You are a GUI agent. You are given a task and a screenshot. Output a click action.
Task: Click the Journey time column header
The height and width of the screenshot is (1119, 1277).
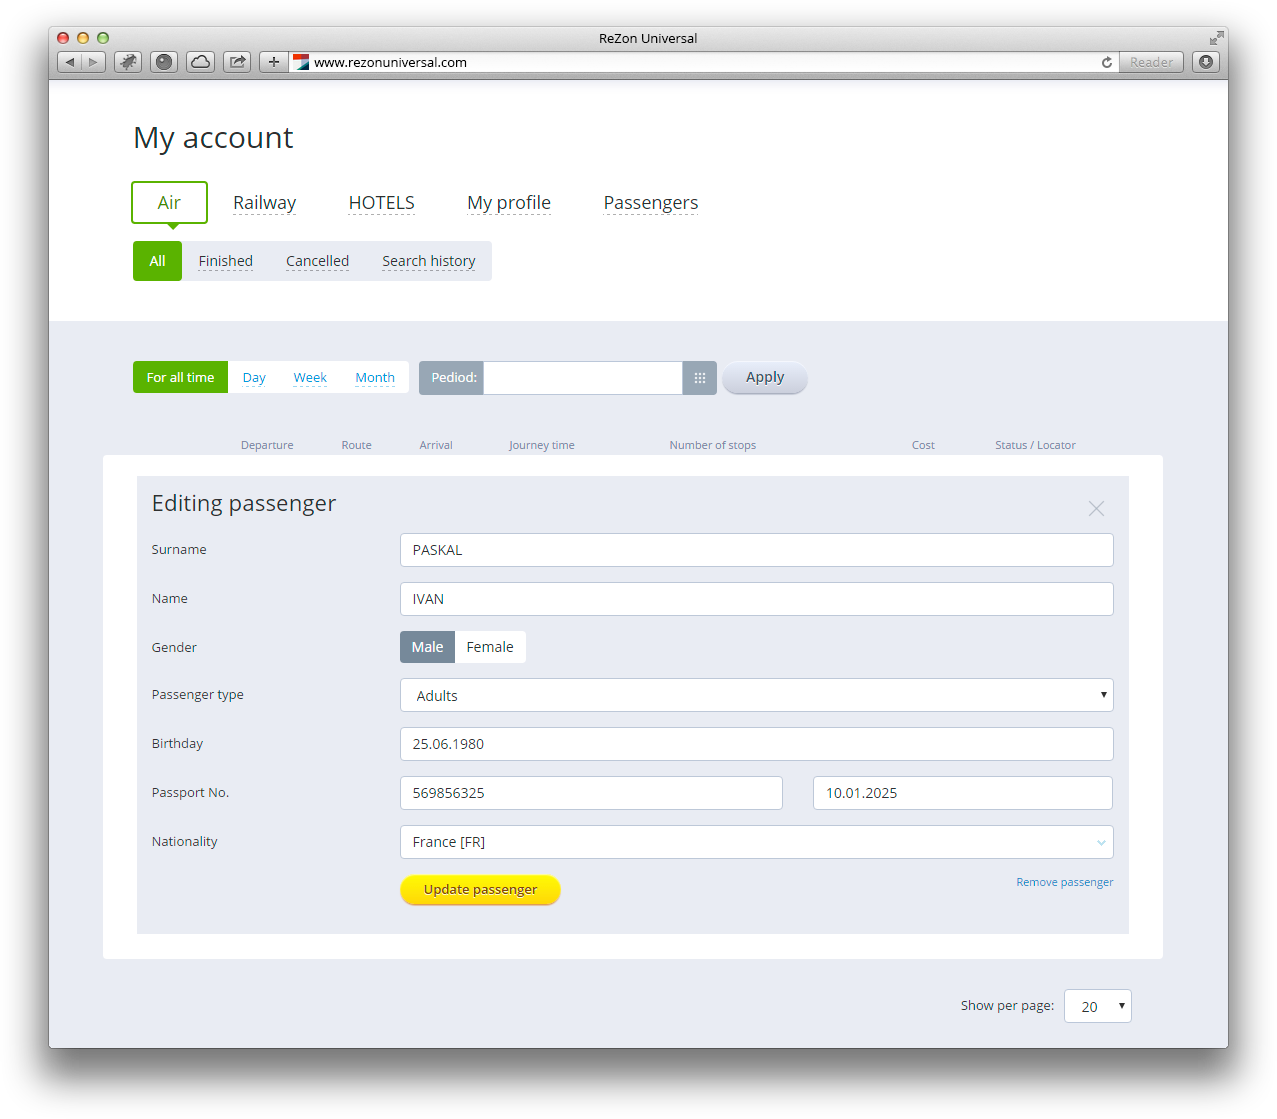point(541,445)
